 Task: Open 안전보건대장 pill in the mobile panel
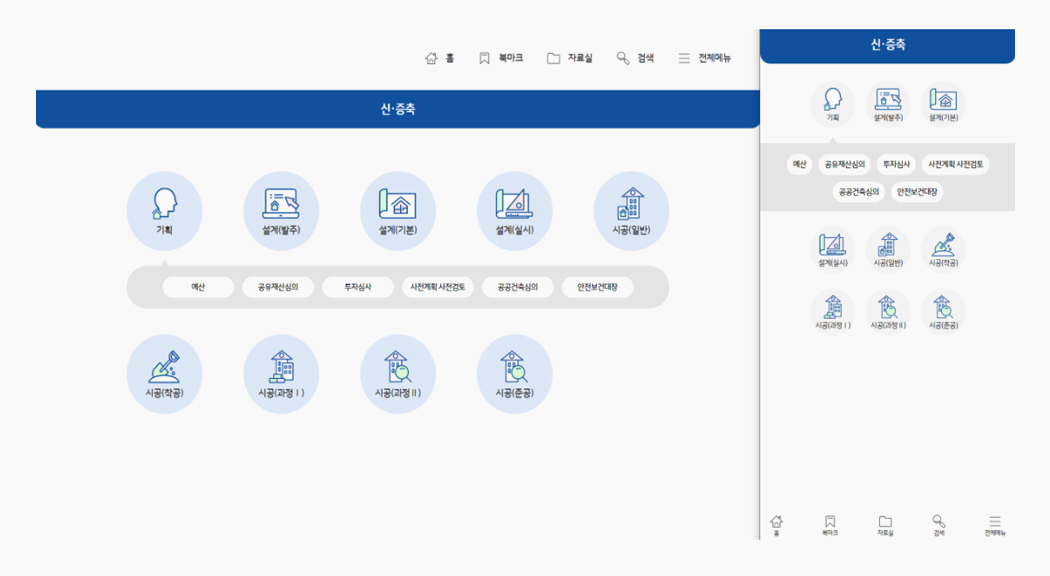916,192
